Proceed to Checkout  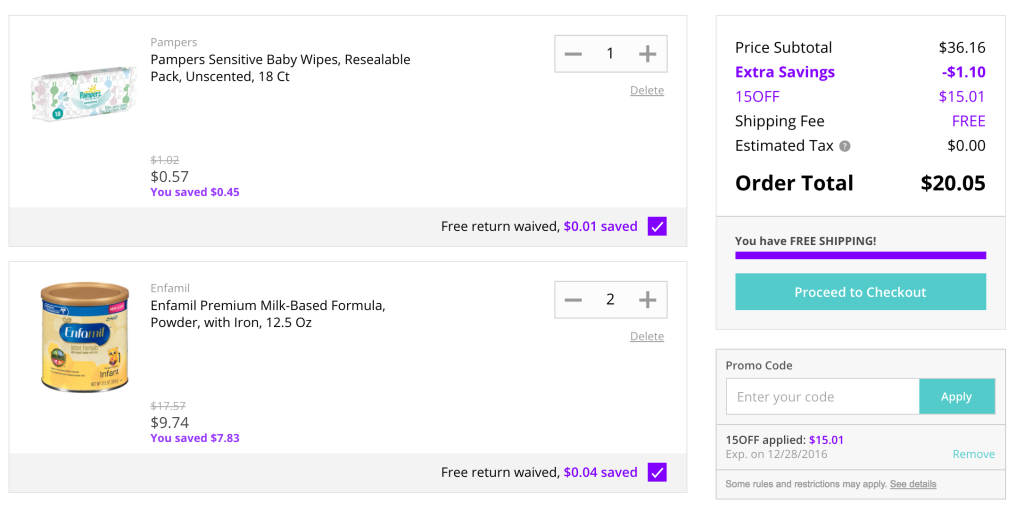[x=860, y=292]
